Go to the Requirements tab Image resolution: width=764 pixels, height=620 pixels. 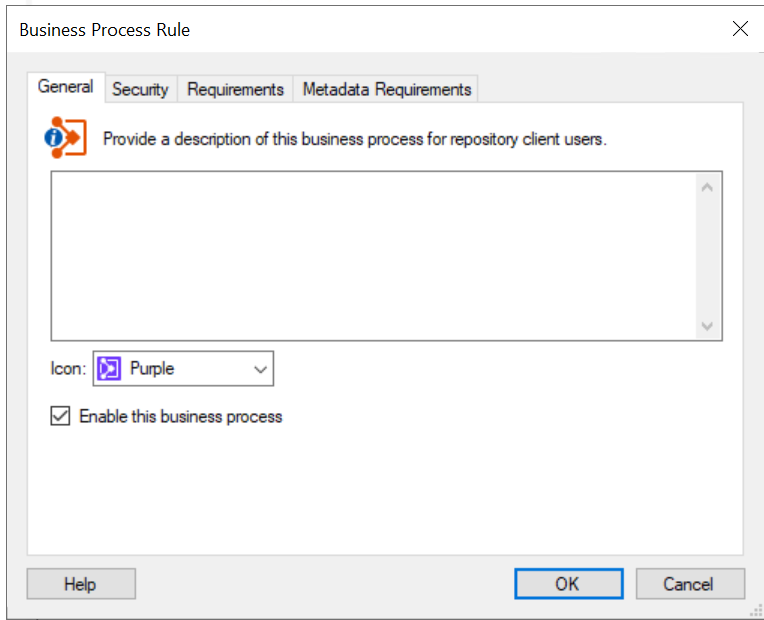point(235,89)
